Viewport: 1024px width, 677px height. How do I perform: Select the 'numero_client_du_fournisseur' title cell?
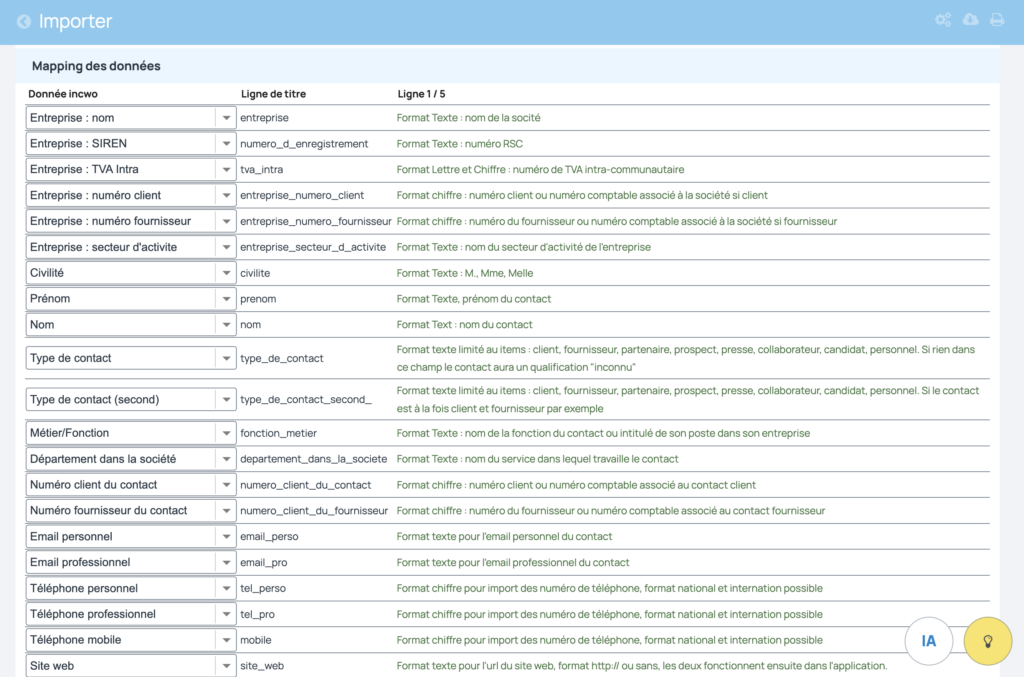314,511
